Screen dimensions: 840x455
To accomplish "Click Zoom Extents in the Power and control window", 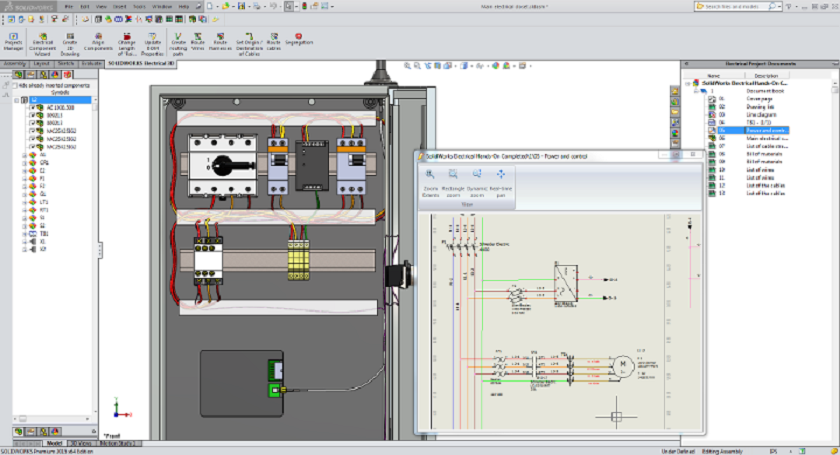I will (x=430, y=183).
